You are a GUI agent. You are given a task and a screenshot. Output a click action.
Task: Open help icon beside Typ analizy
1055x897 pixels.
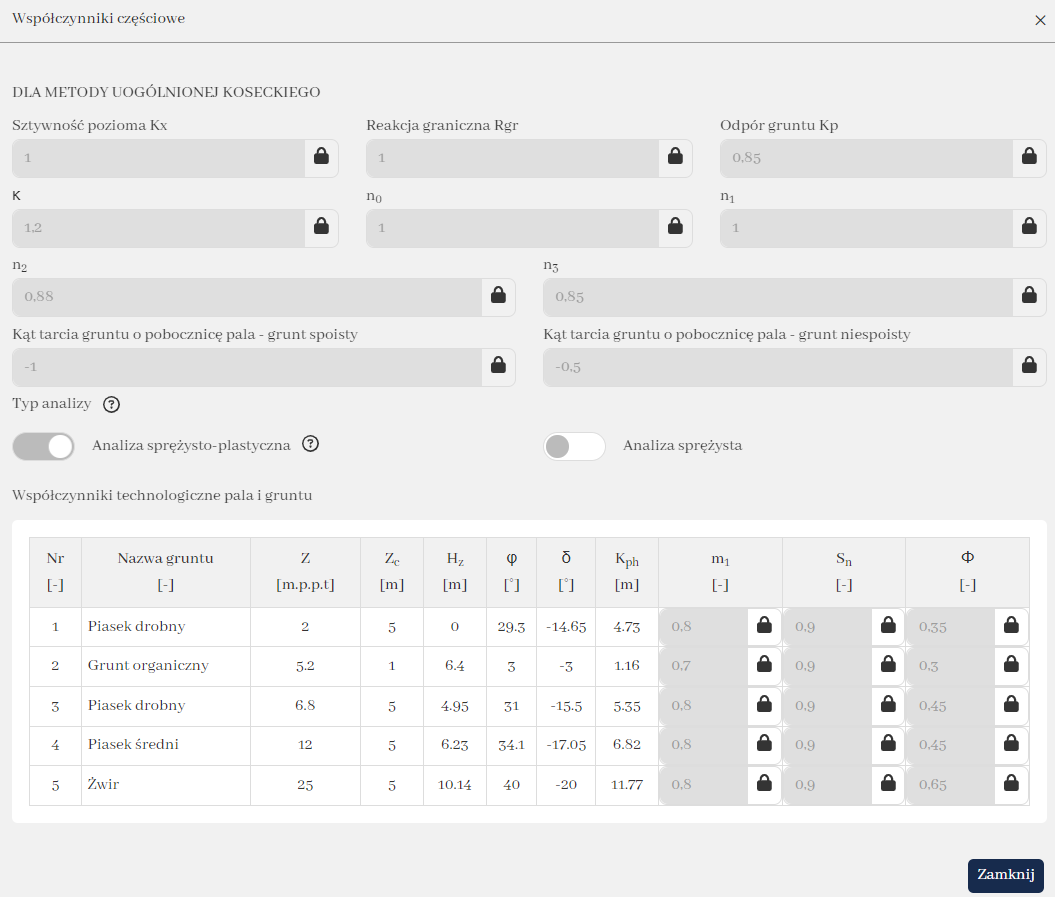point(111,405)
